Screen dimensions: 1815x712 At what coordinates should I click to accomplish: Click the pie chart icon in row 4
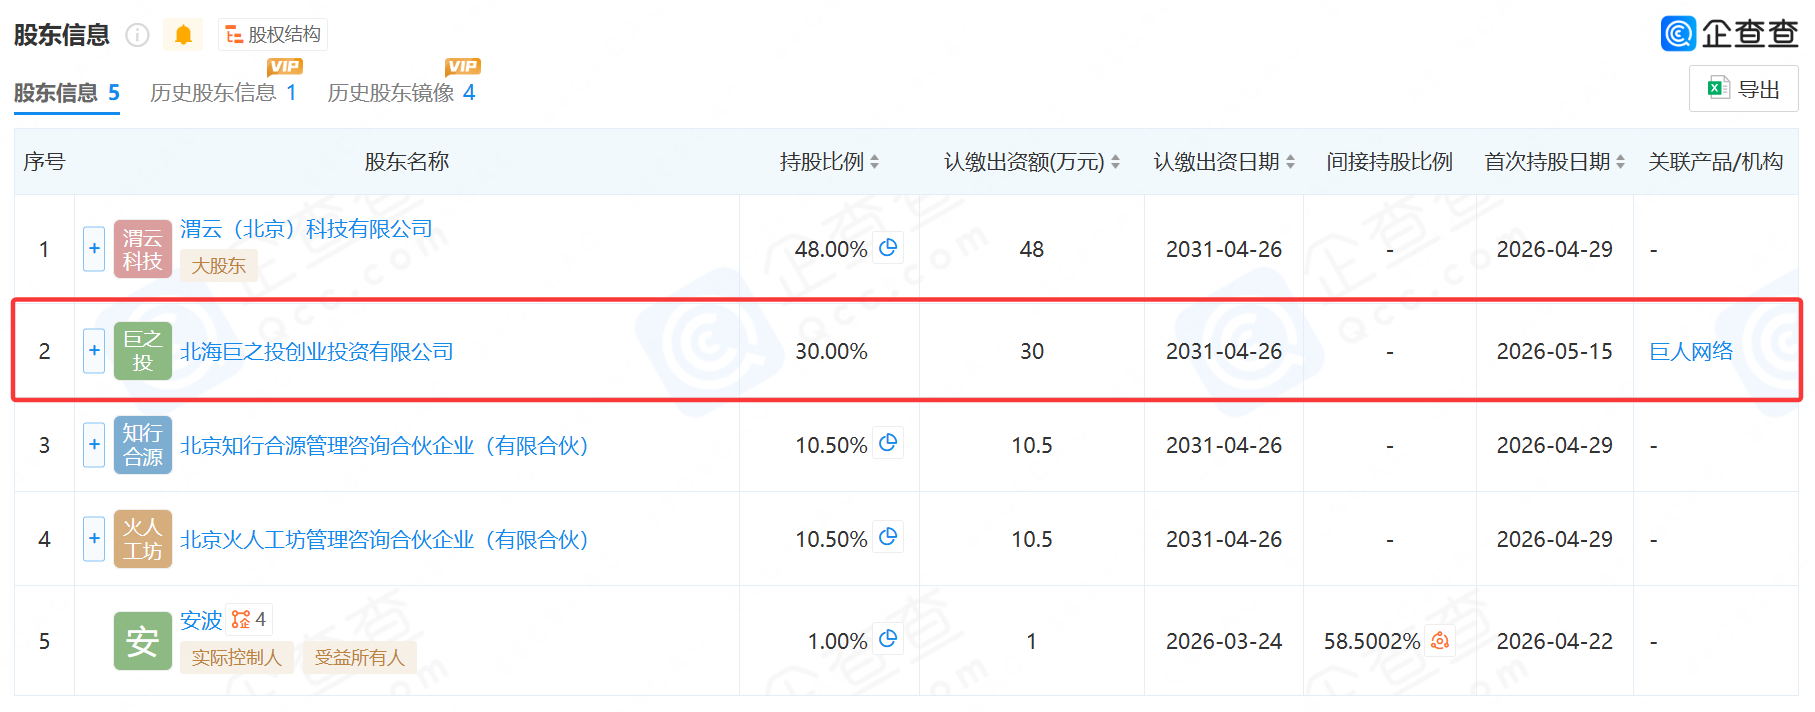888,537
